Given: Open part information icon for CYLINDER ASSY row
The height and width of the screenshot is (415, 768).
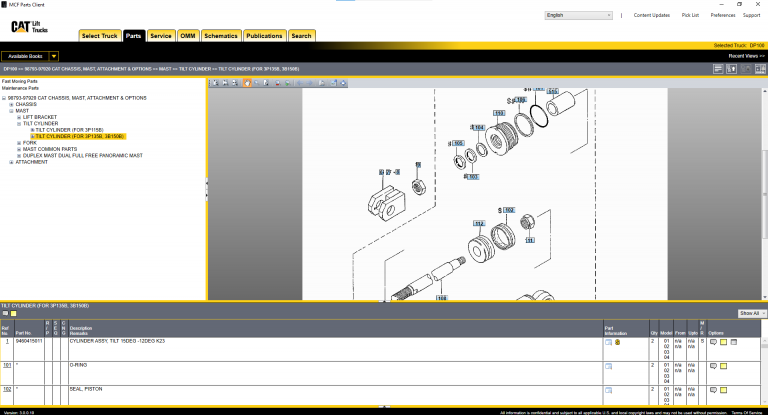Looking at the screenshot, I should [x=608, y=342].
